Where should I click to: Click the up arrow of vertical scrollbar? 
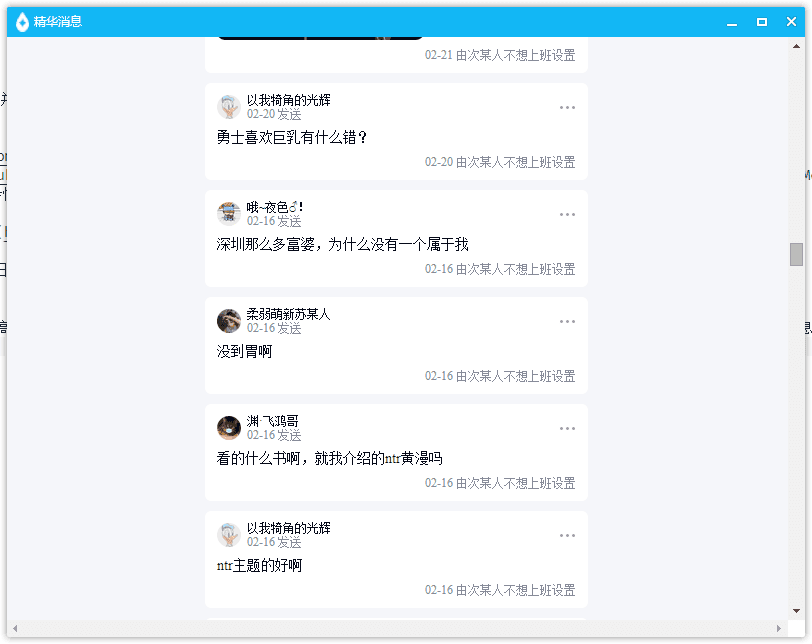point(796,46)
